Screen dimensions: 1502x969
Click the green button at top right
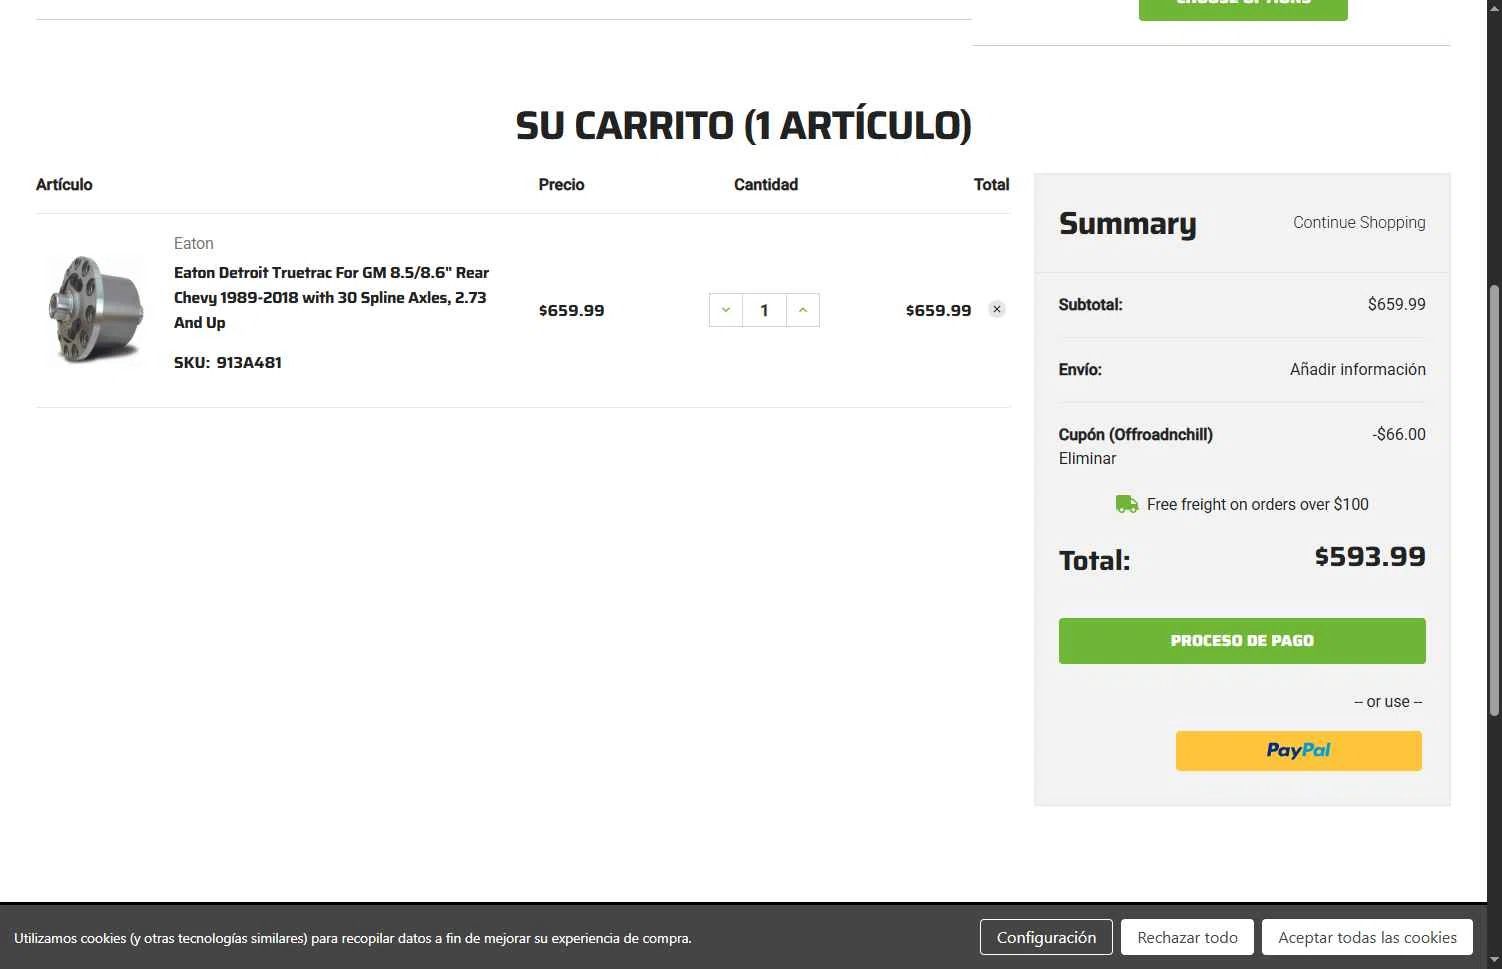tap(1243, 8)
